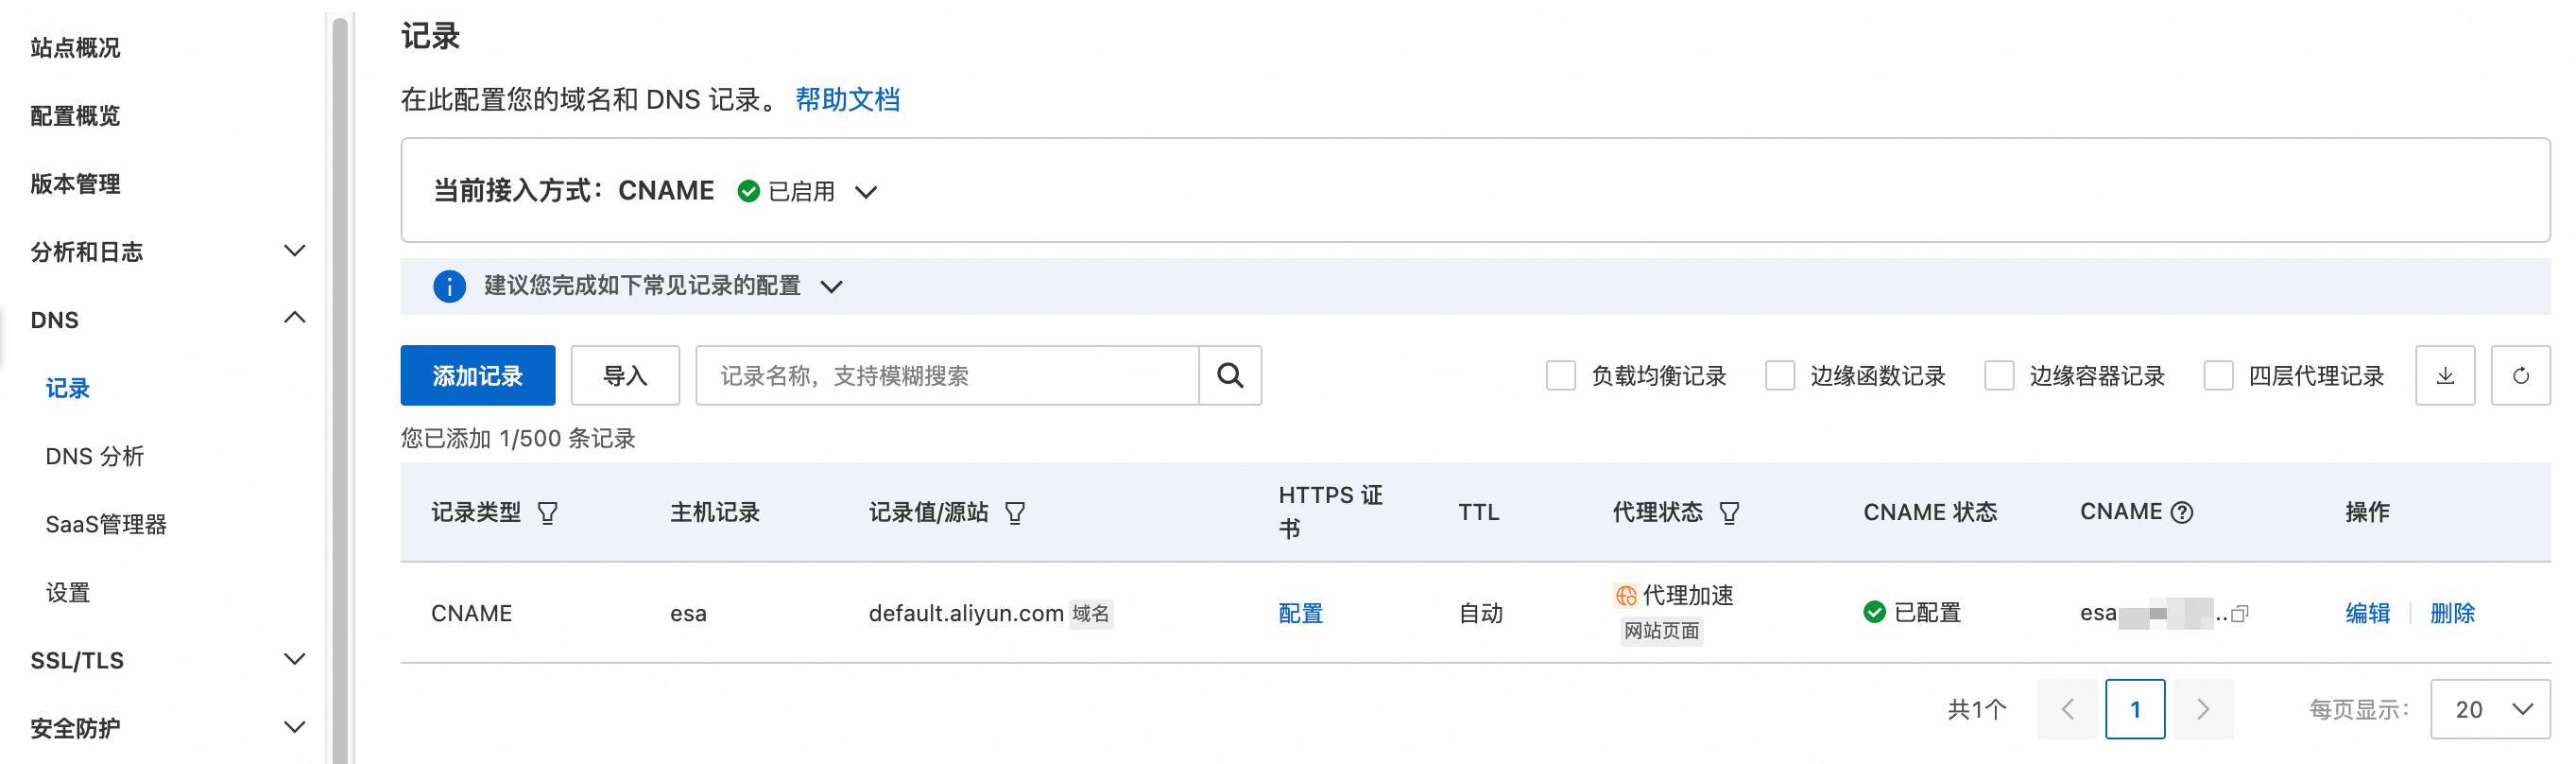
Task: Expand the CNAME access mode details
Action: coord(866,191)
